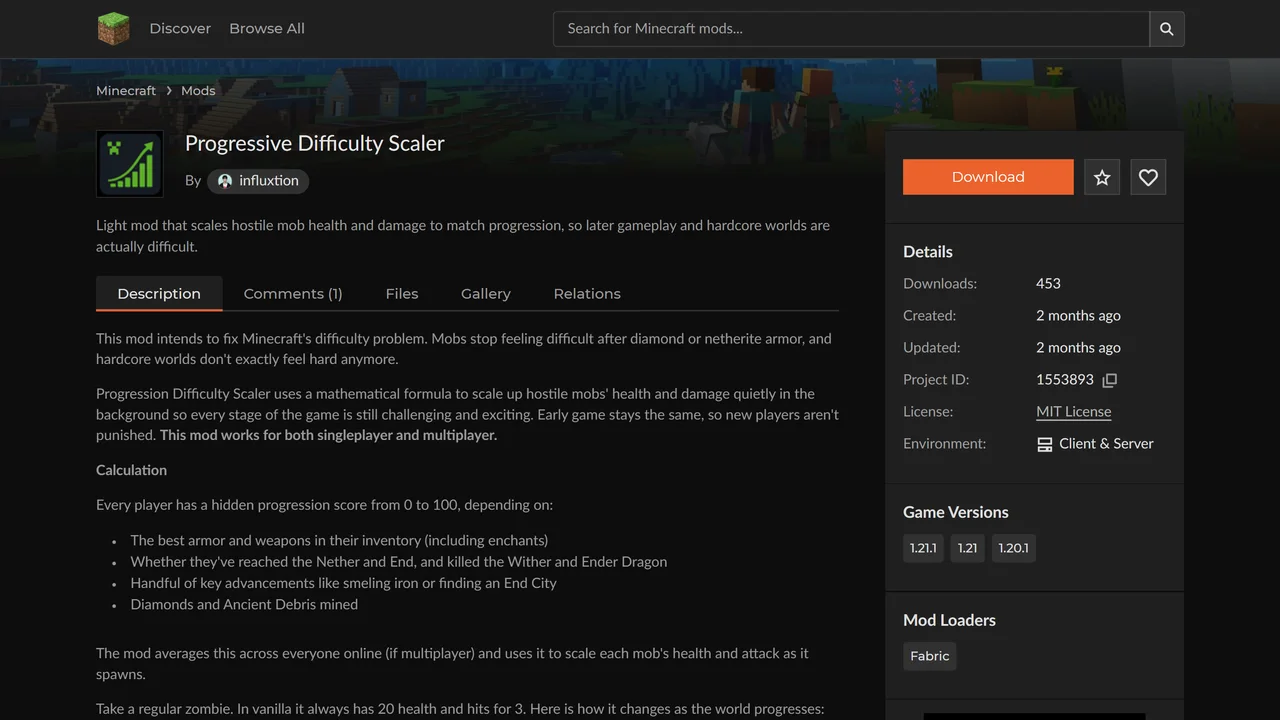The image size is (1280, 720).
Task: Open the MIT License link
Action: [1073, 412]
